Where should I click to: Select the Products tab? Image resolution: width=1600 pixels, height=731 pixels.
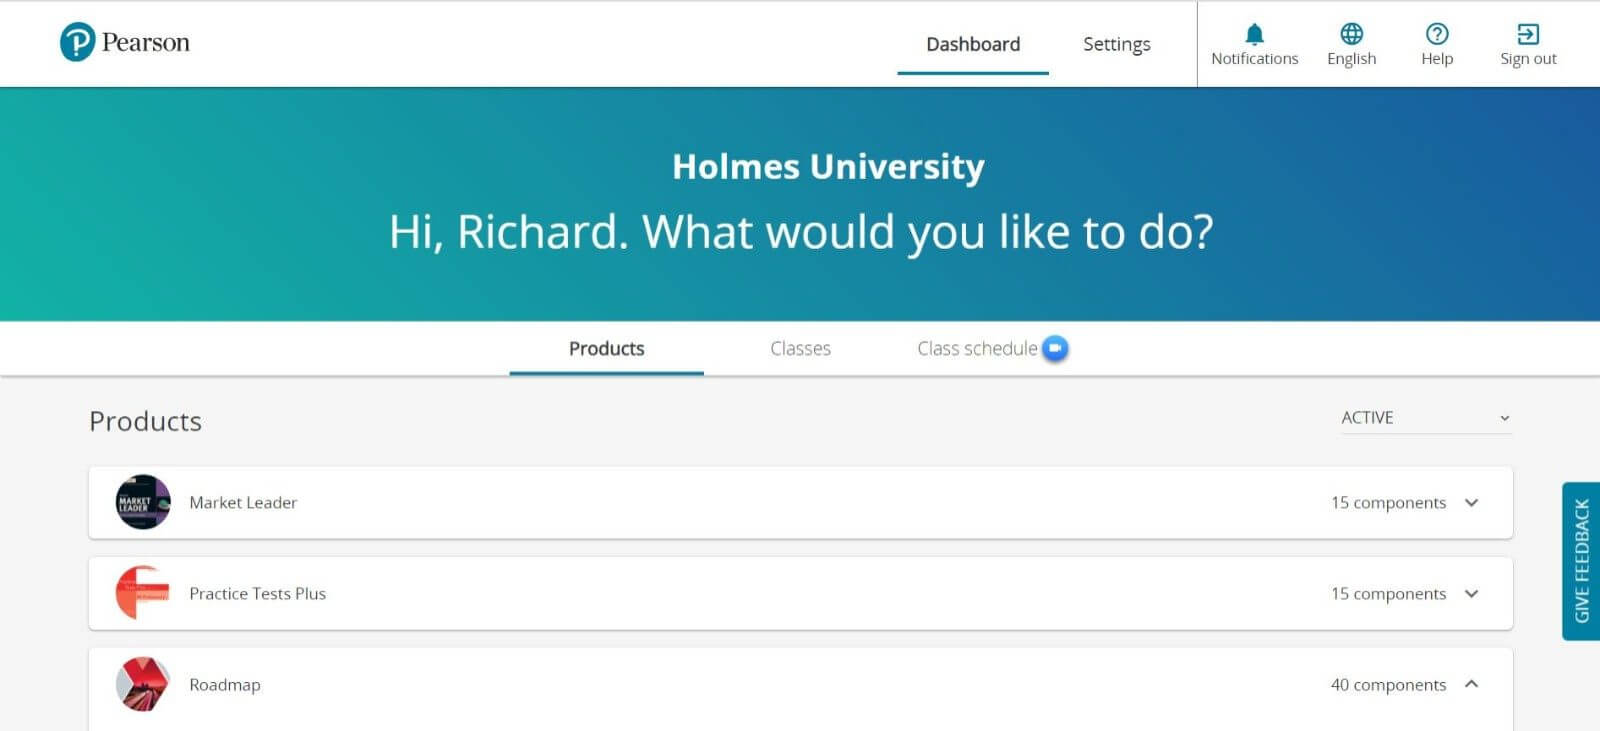point(606,348)
